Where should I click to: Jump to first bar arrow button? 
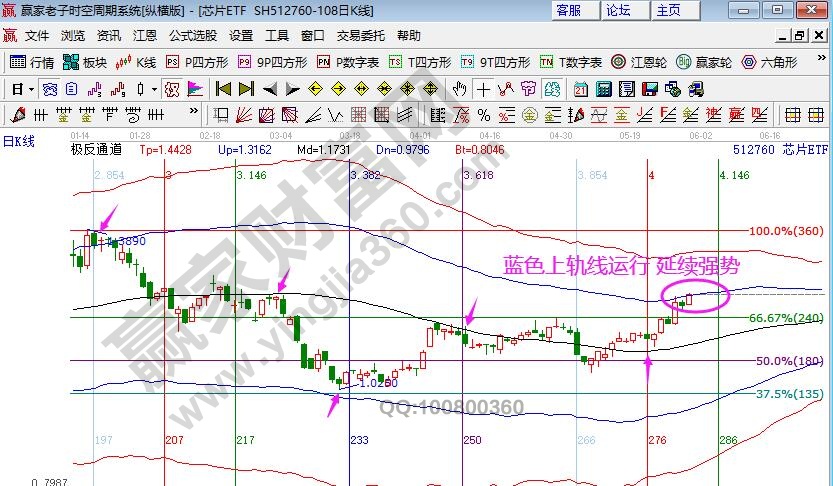(223, 89)
